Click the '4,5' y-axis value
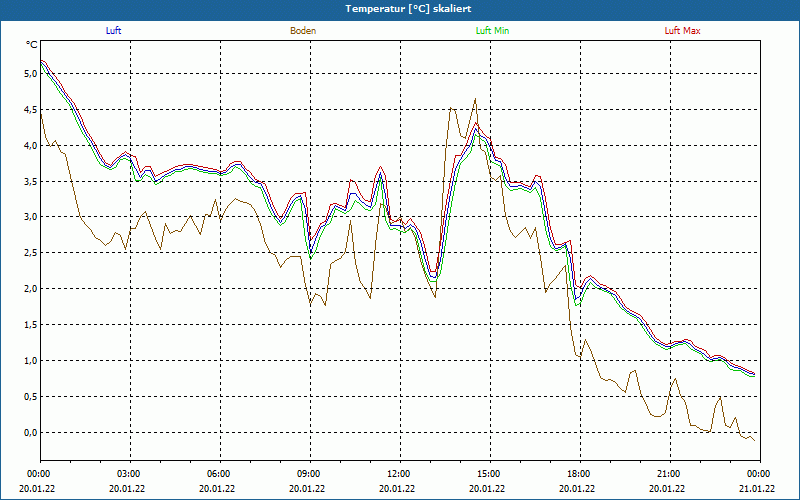This screenshot has width=800, height=500. [31, 110]
